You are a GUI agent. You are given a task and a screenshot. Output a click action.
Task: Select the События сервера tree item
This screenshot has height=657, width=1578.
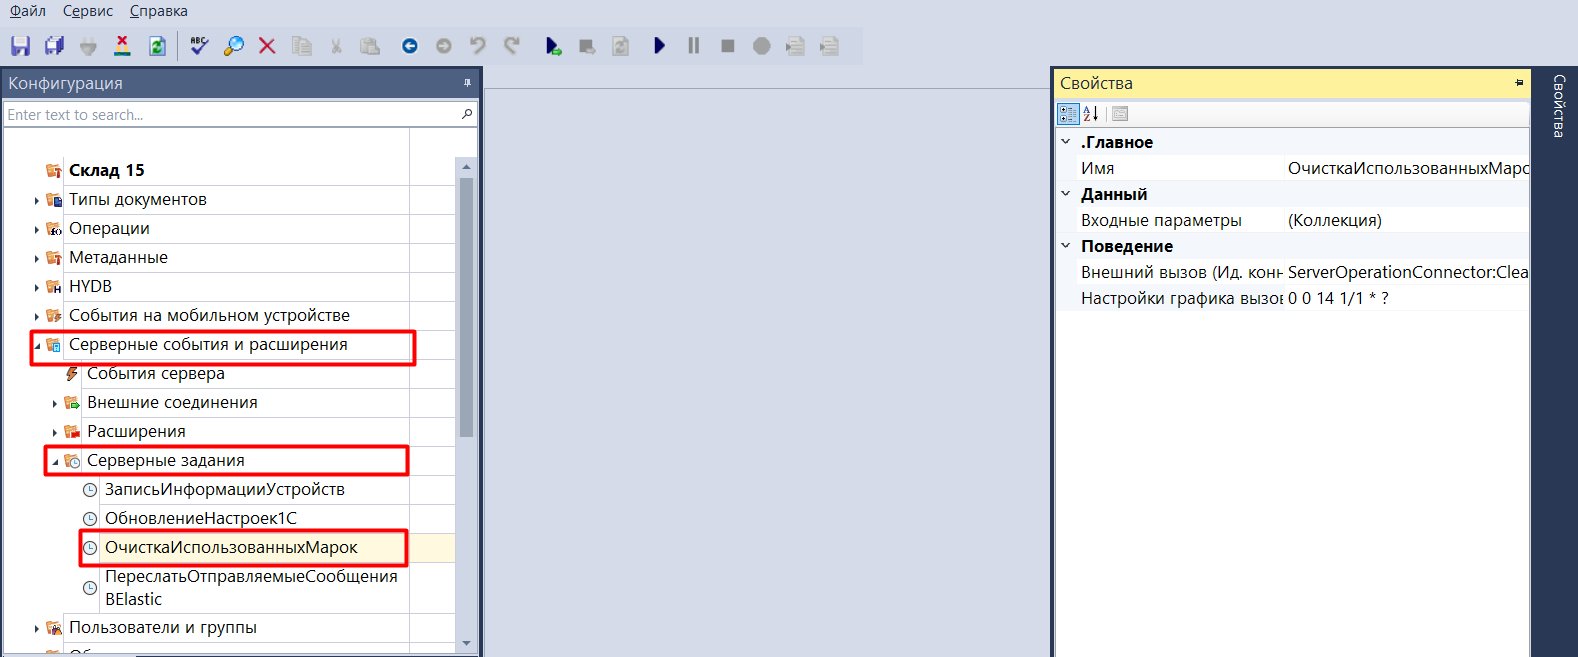(156, 374)
